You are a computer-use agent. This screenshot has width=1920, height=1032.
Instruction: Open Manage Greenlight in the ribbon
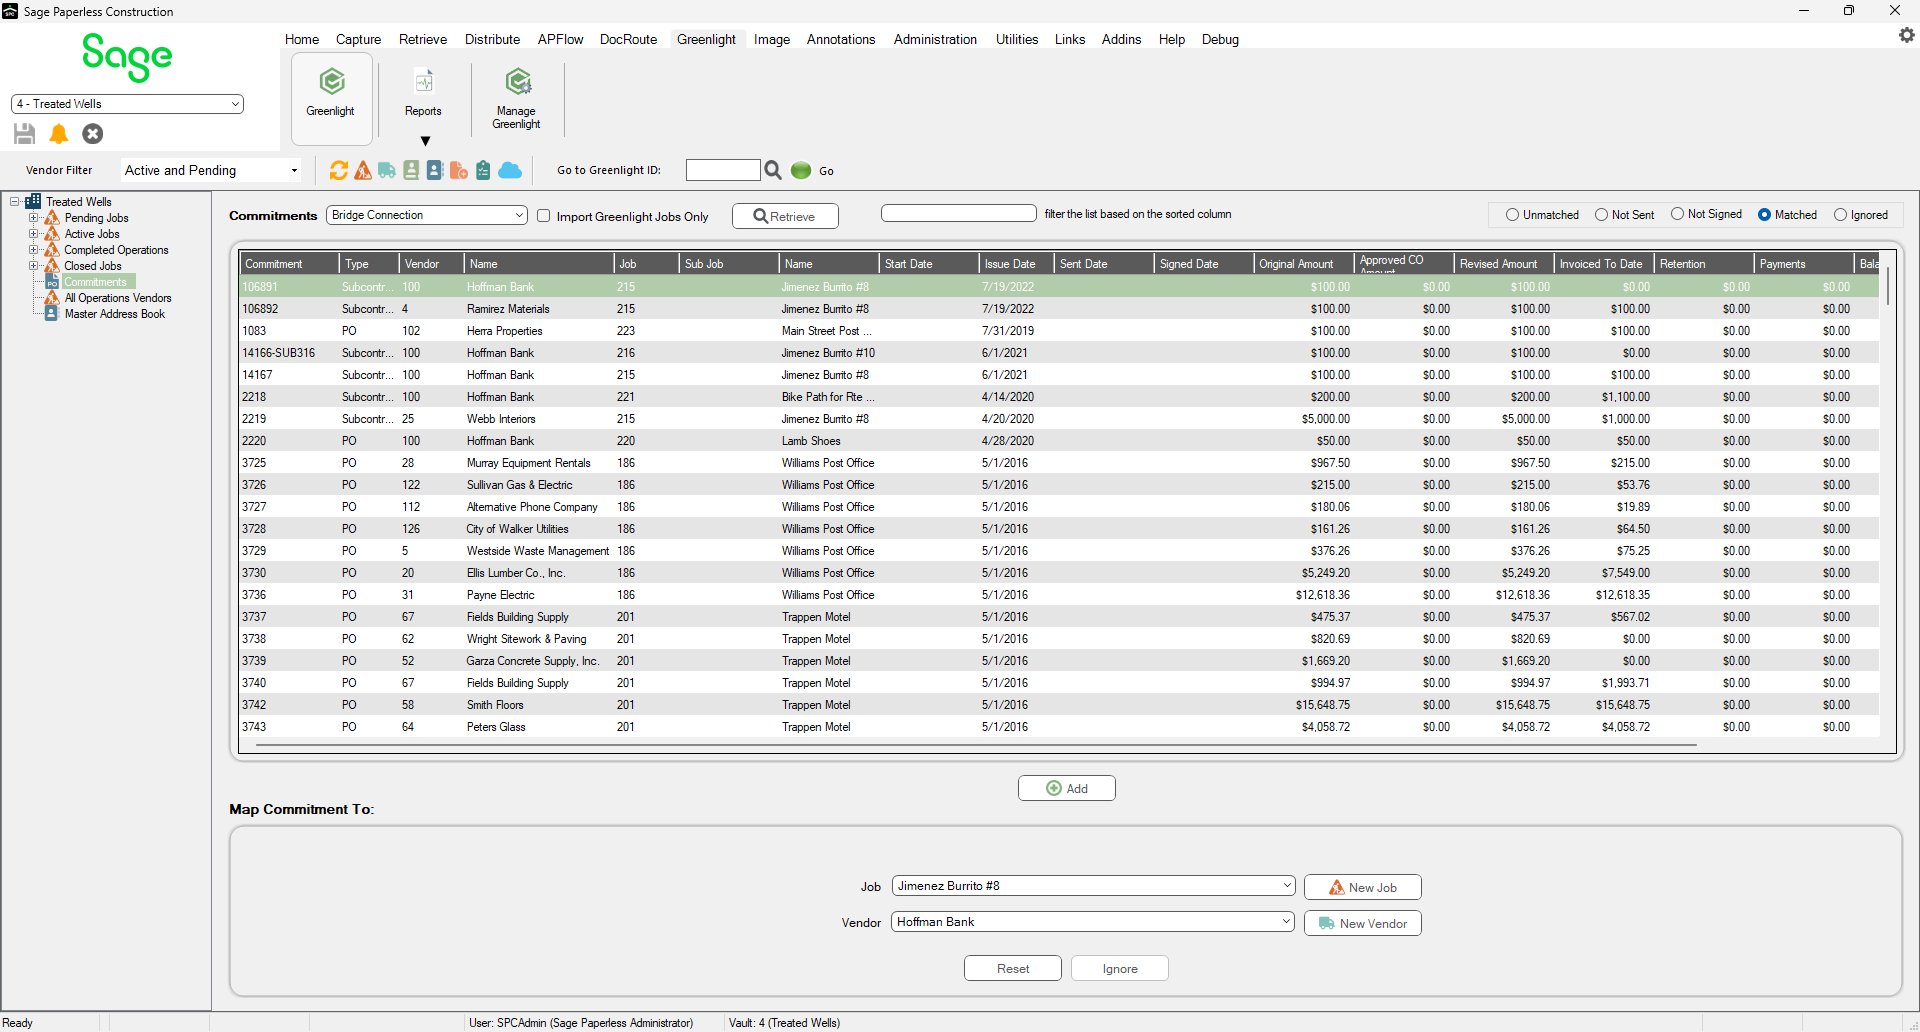pyautogui.click(x=516, y=97)
